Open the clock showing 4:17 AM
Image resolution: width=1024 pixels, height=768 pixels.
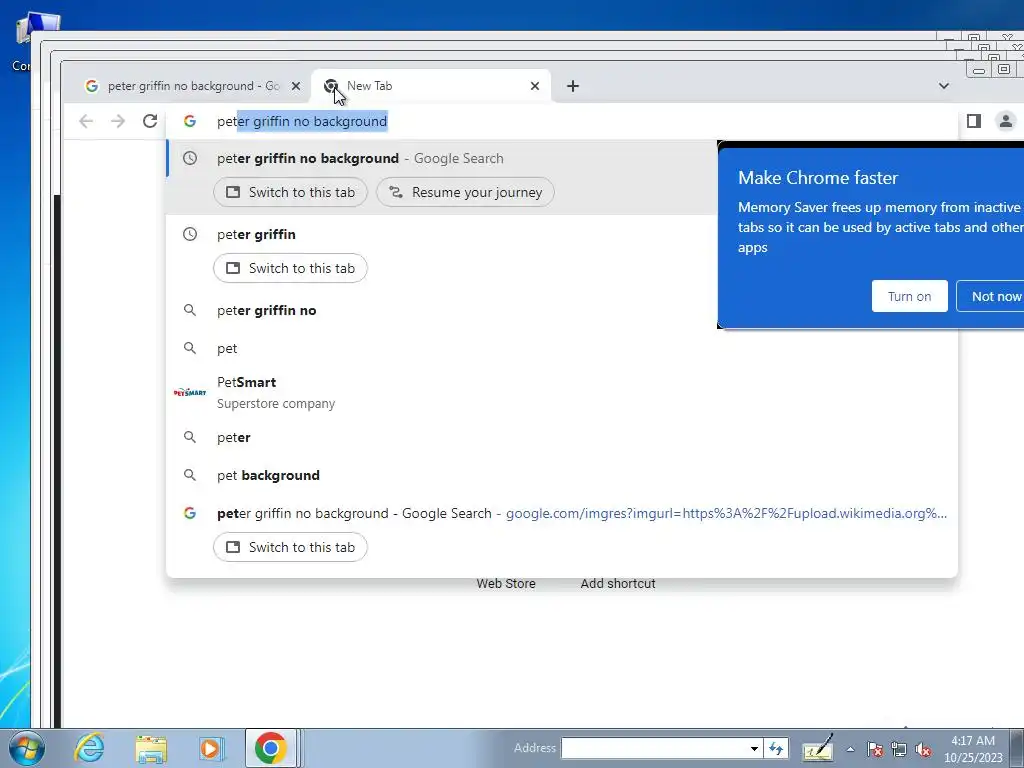coord(973,749)
